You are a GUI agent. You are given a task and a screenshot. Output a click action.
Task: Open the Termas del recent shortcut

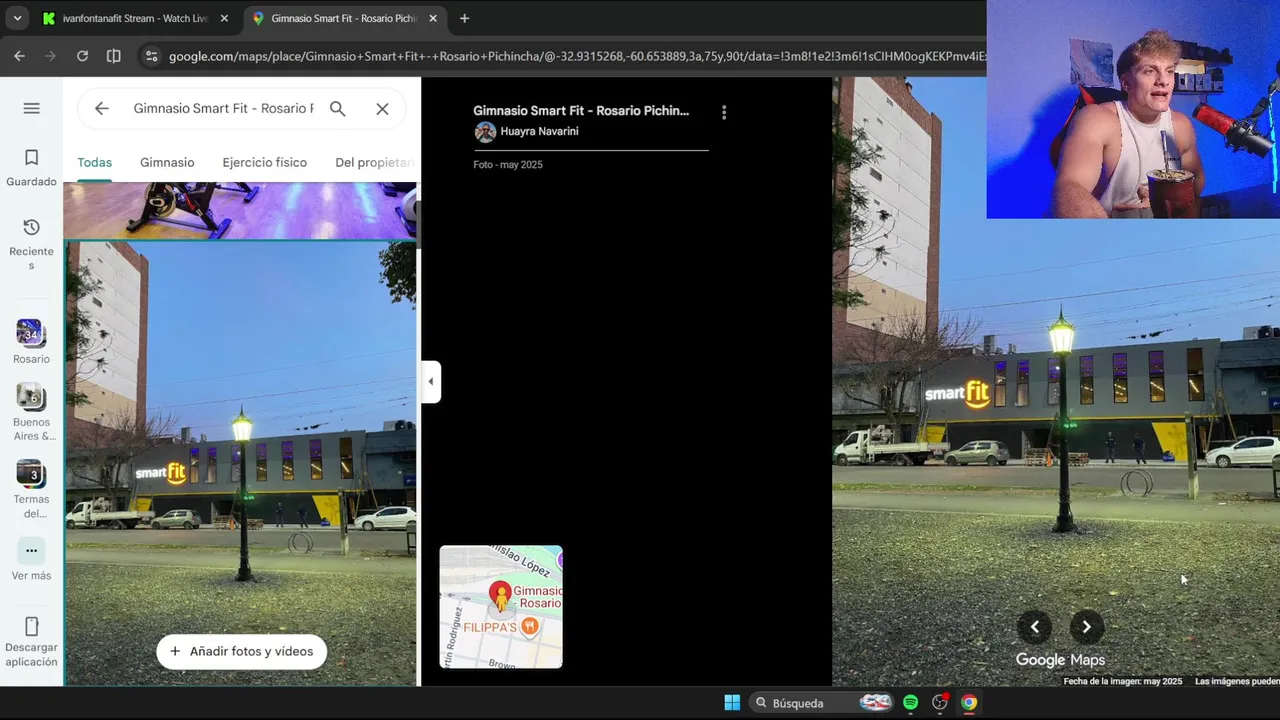coord(31,490)
